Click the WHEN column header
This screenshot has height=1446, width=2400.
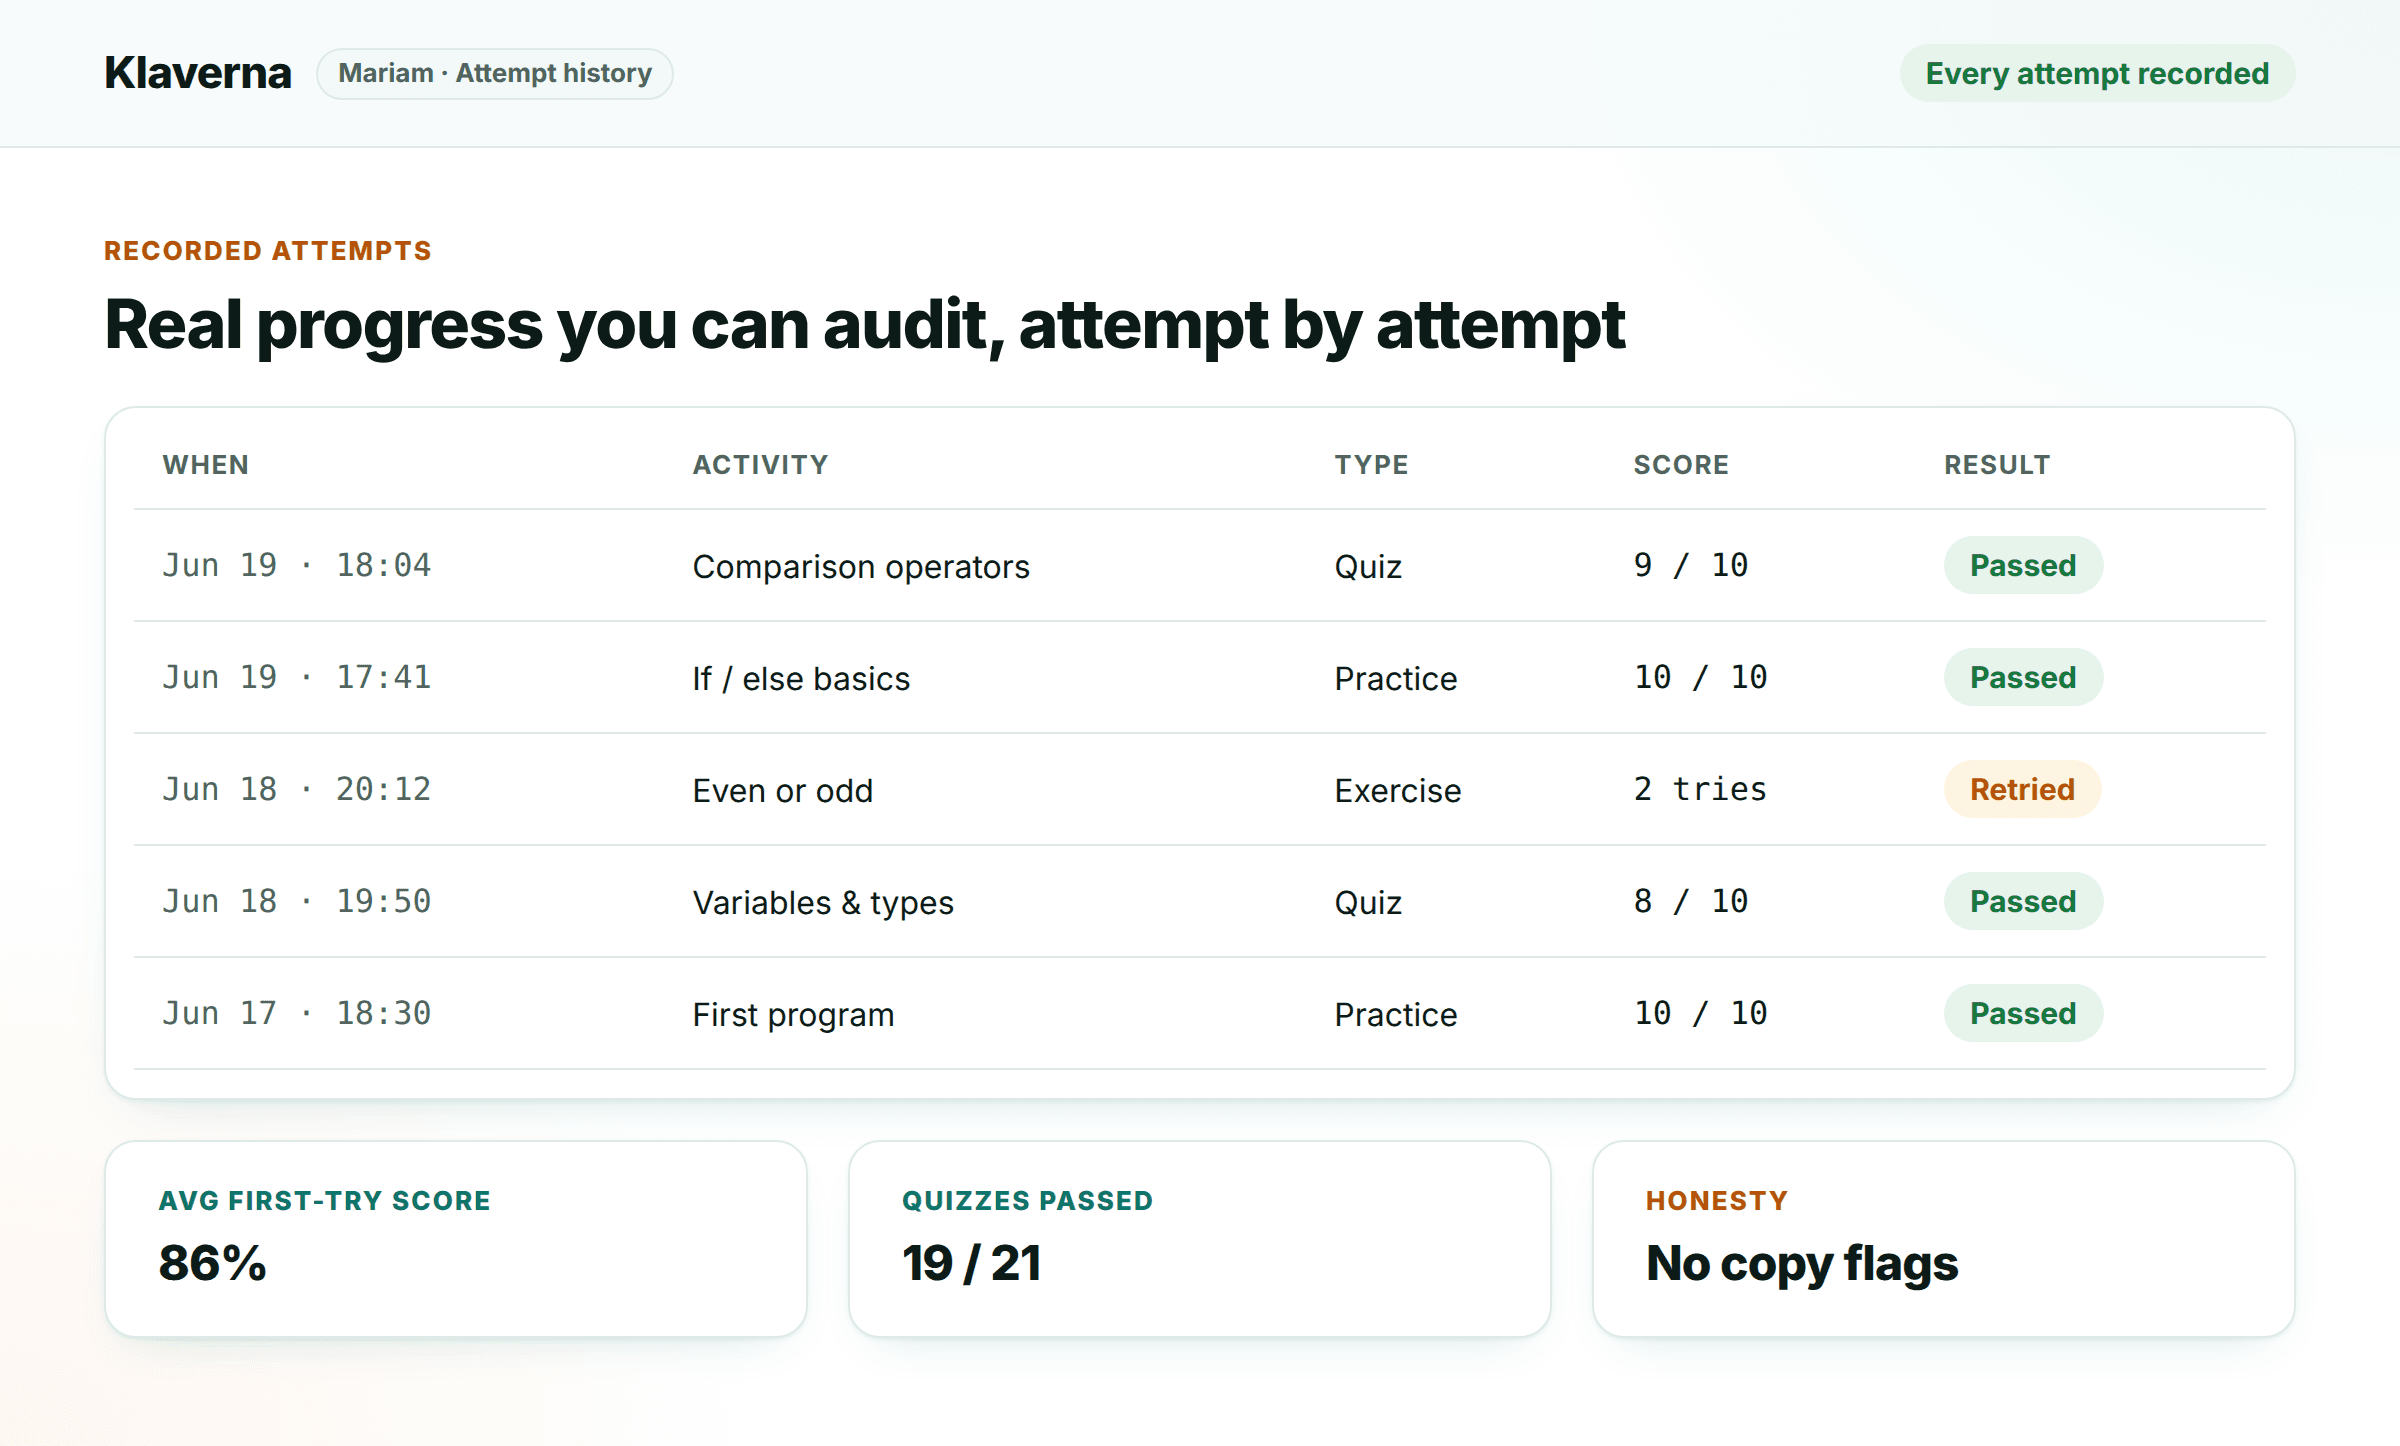(206, 465)
